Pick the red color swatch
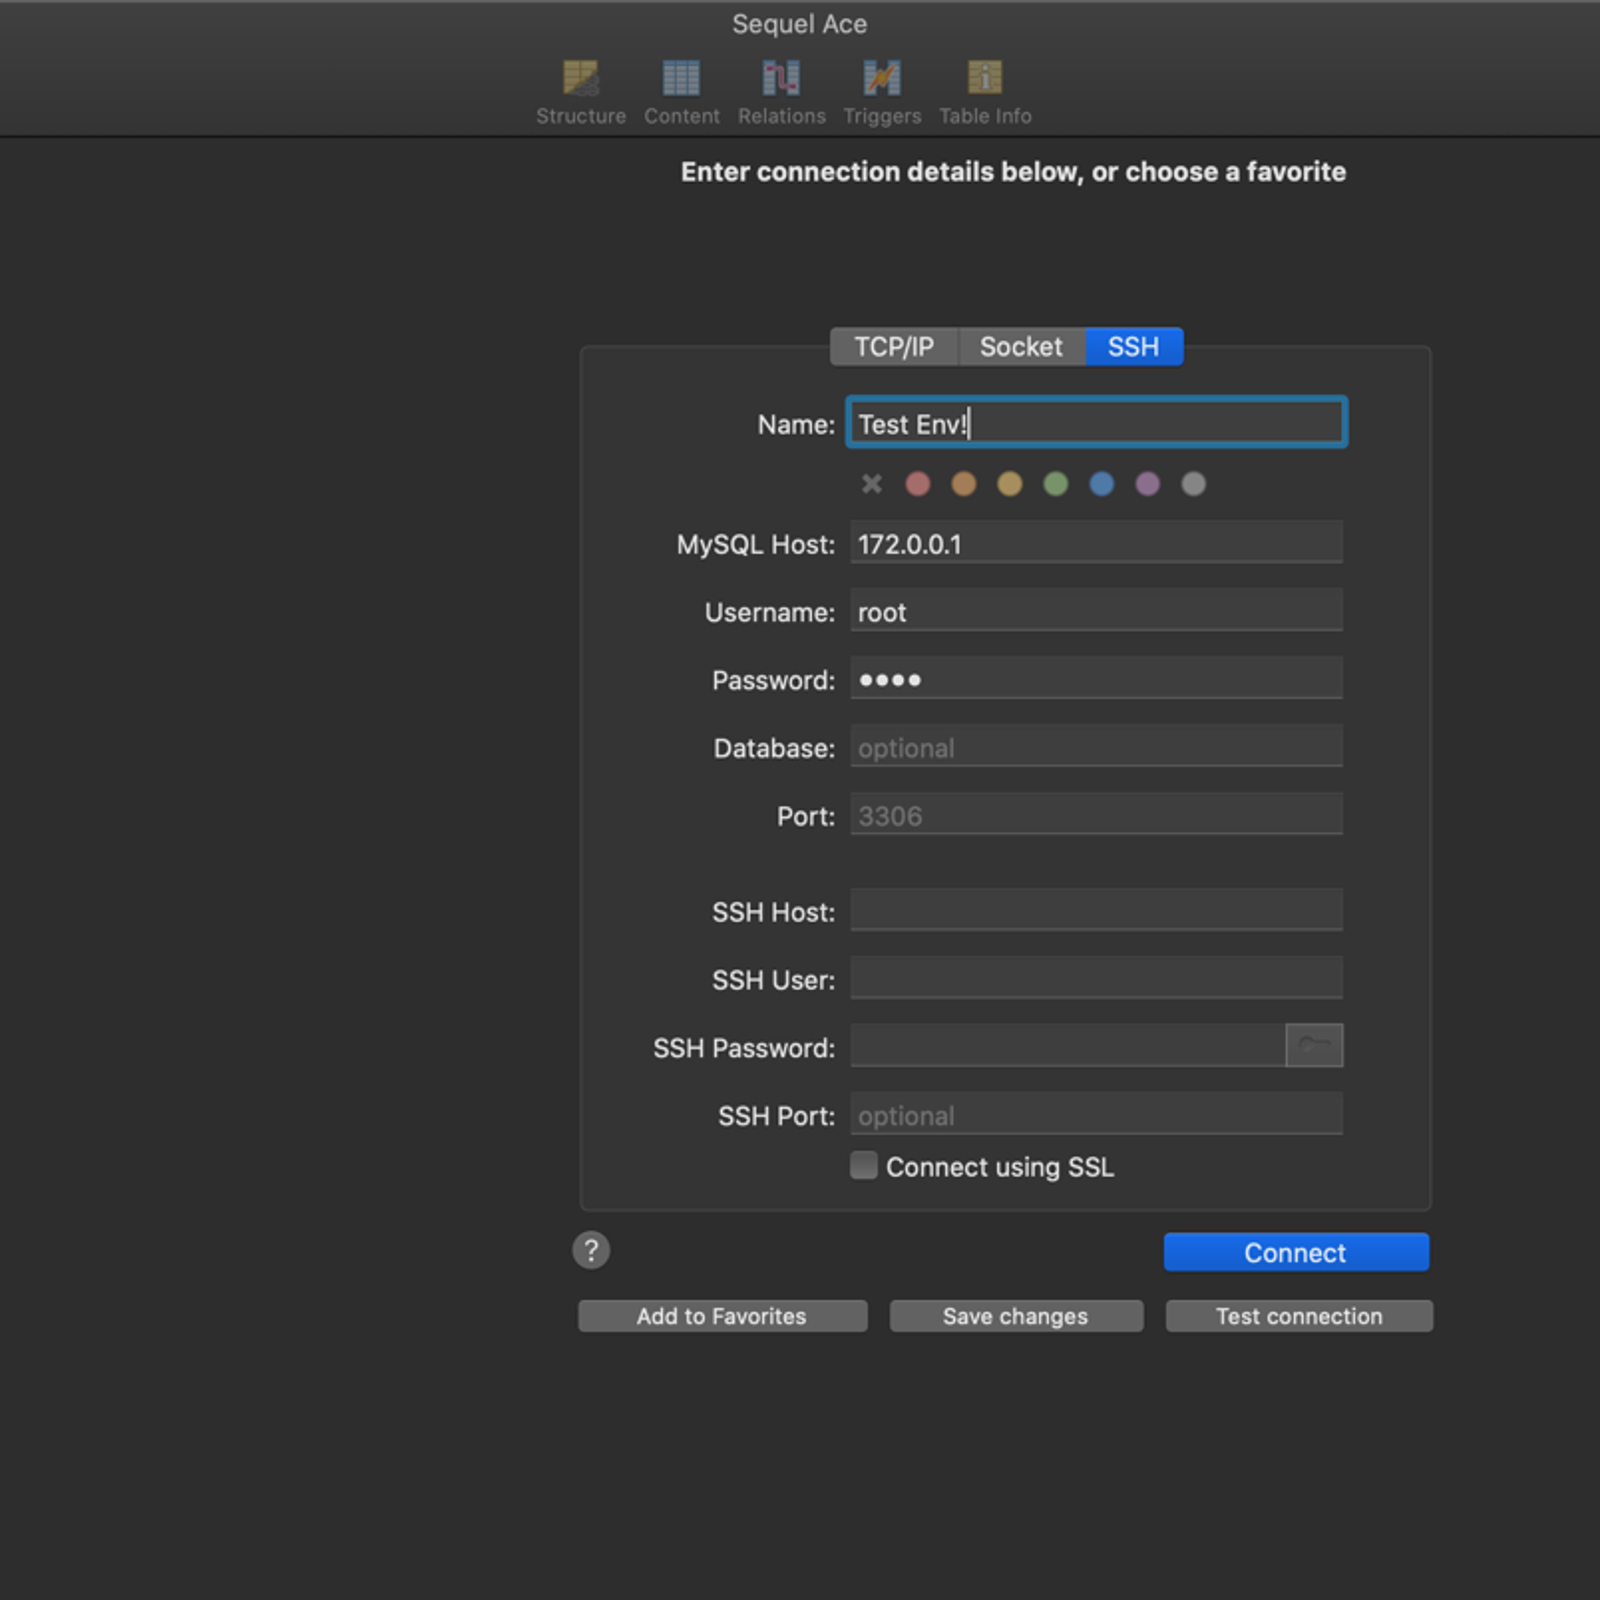1600x1600 pixels. pos(918,484)
